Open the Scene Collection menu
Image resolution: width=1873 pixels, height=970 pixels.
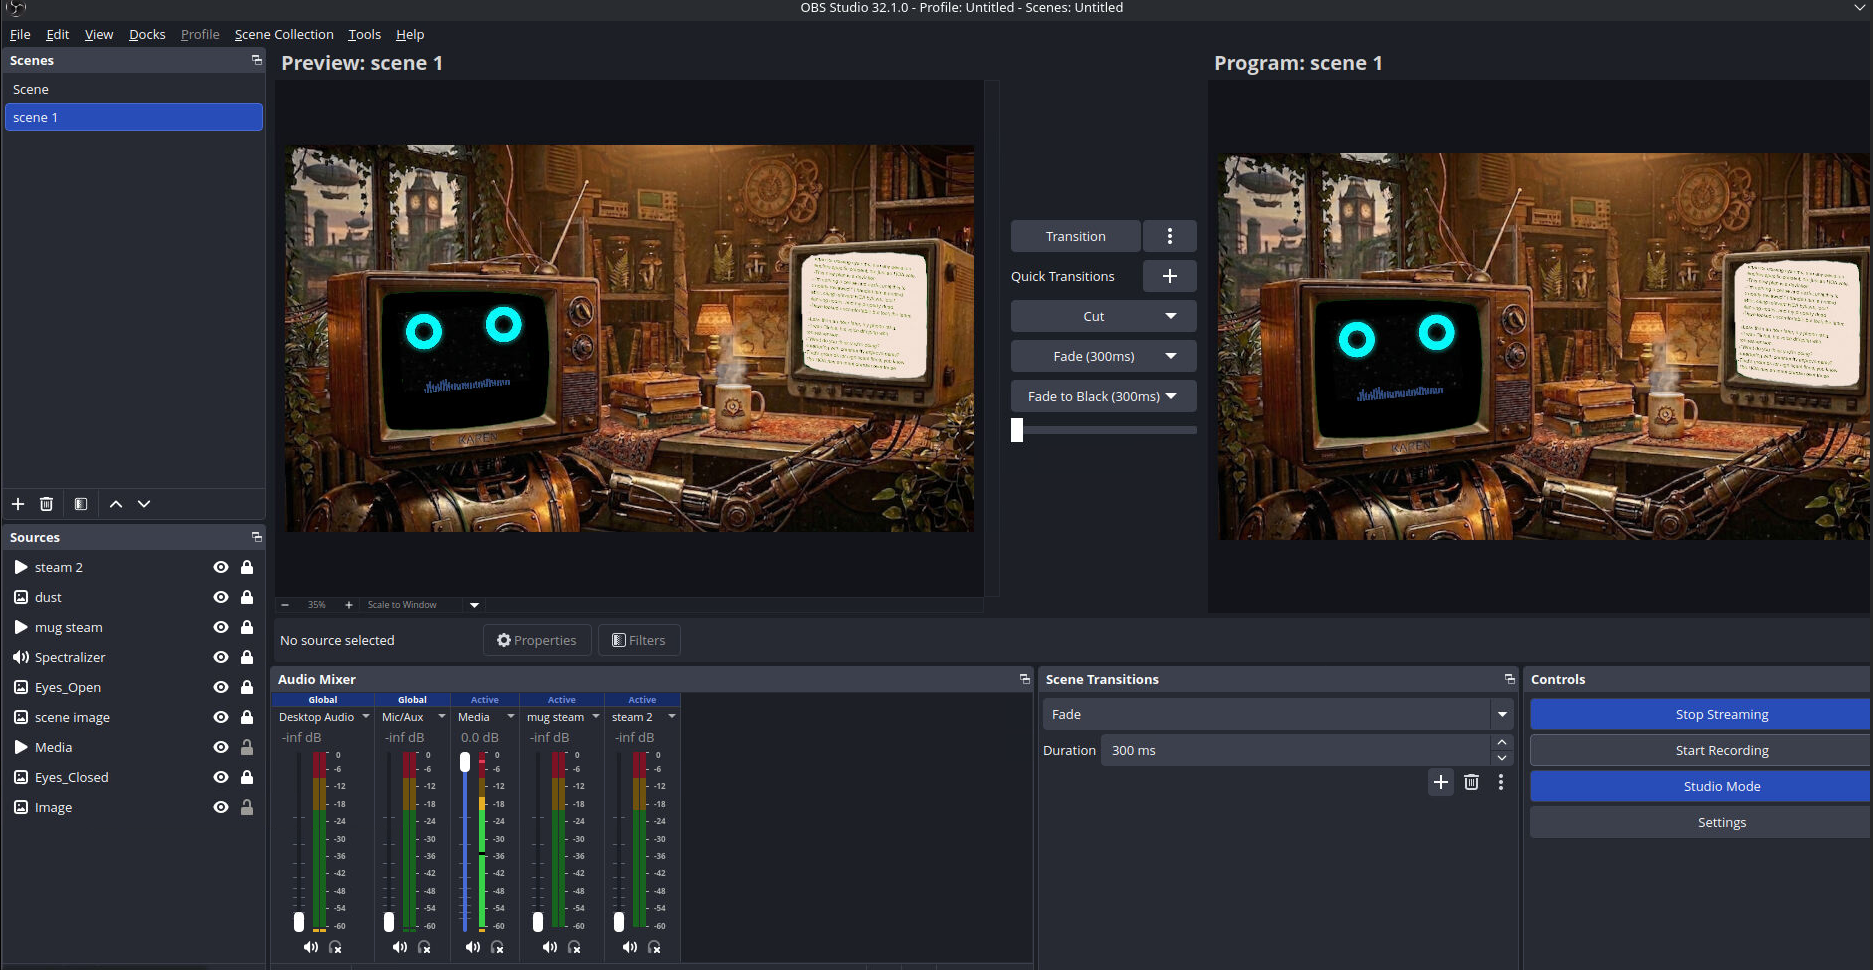(x=284, y=34)
